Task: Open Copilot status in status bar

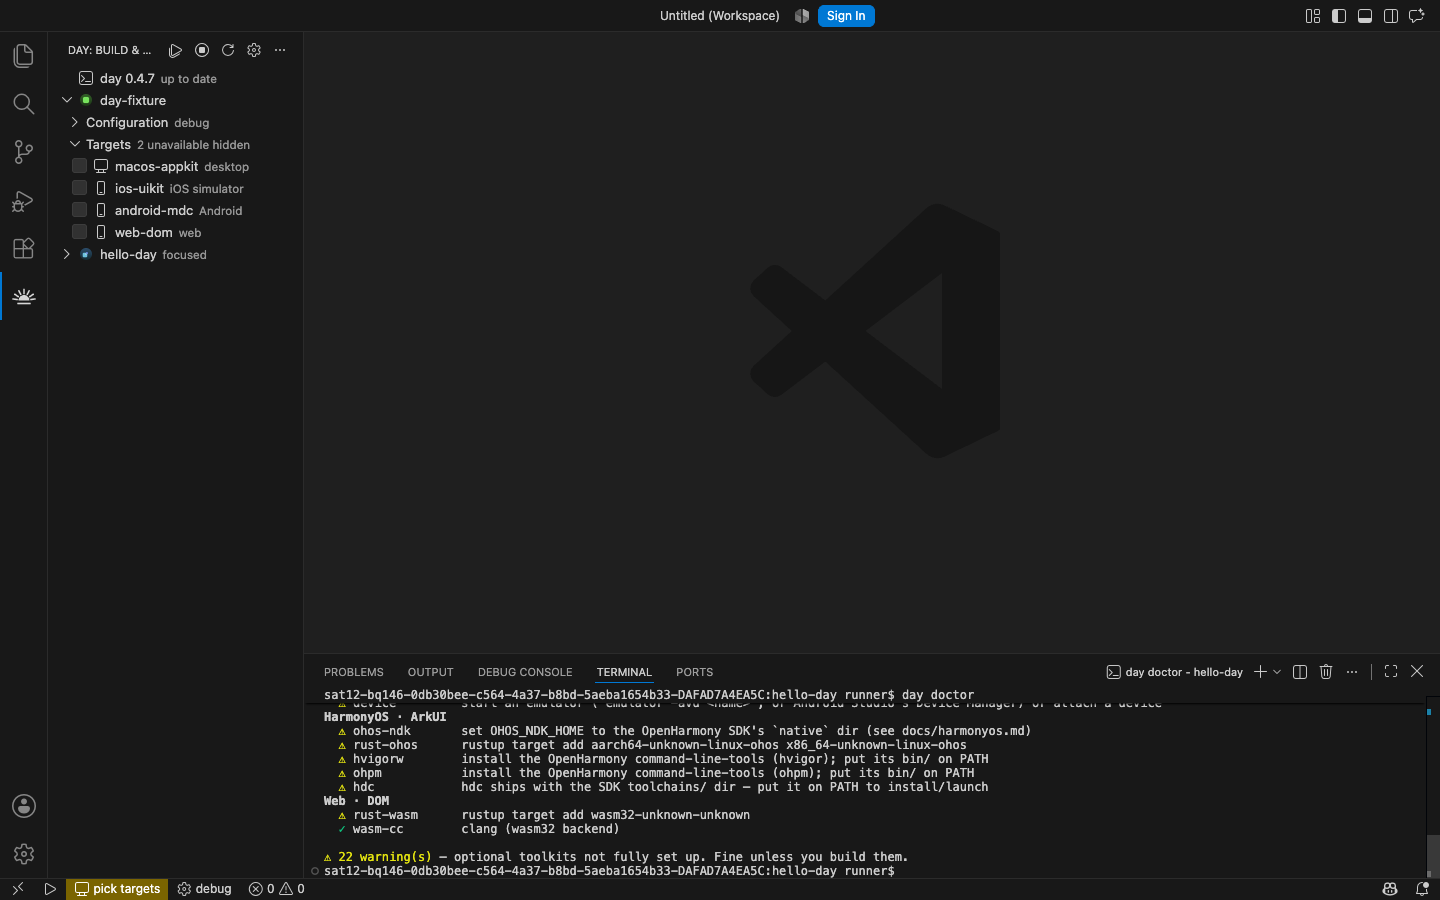Action: 1390,889
